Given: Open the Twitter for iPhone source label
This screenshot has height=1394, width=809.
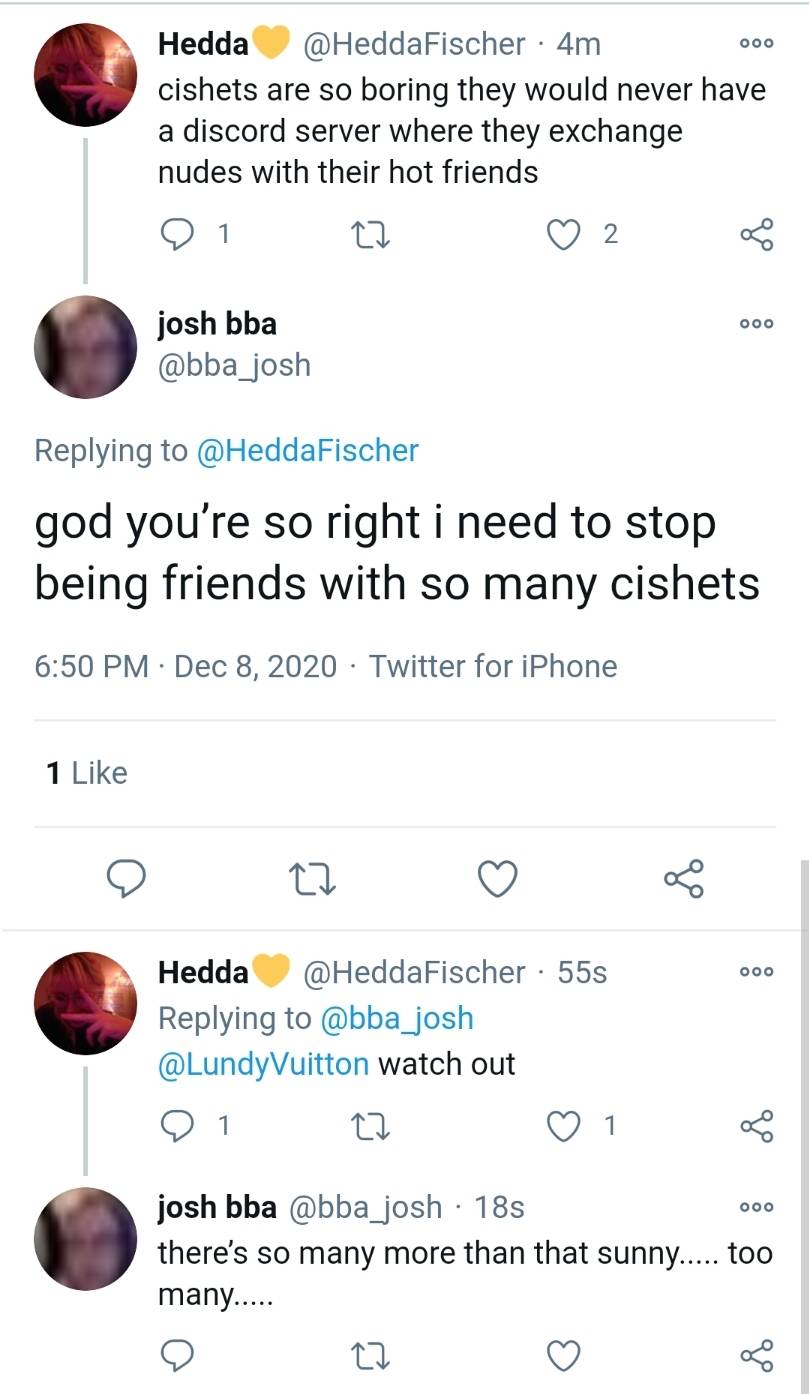Looking at the screenshot, I should pos(493,666).
